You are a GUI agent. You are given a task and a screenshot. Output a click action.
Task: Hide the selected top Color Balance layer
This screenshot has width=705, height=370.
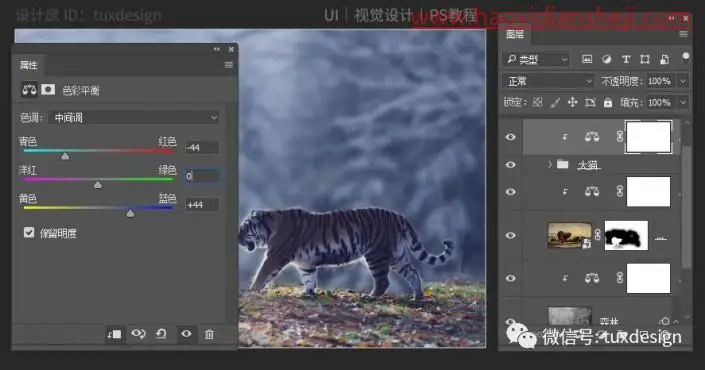[510, 137]
